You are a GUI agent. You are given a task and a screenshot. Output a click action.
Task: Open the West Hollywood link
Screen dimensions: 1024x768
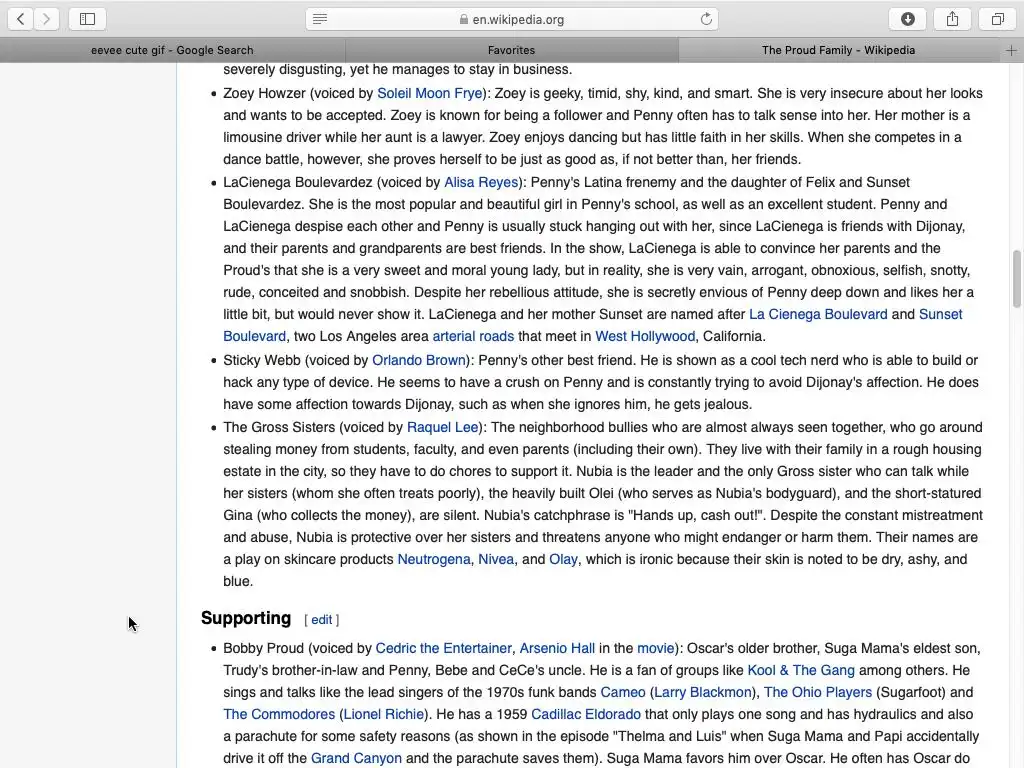[645, 336]
